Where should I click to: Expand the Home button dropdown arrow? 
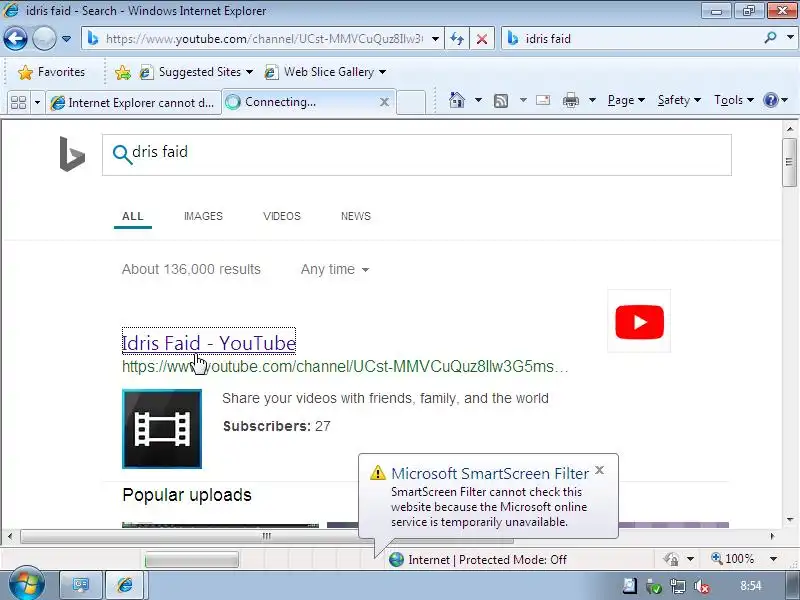click(x=478, y=100)
